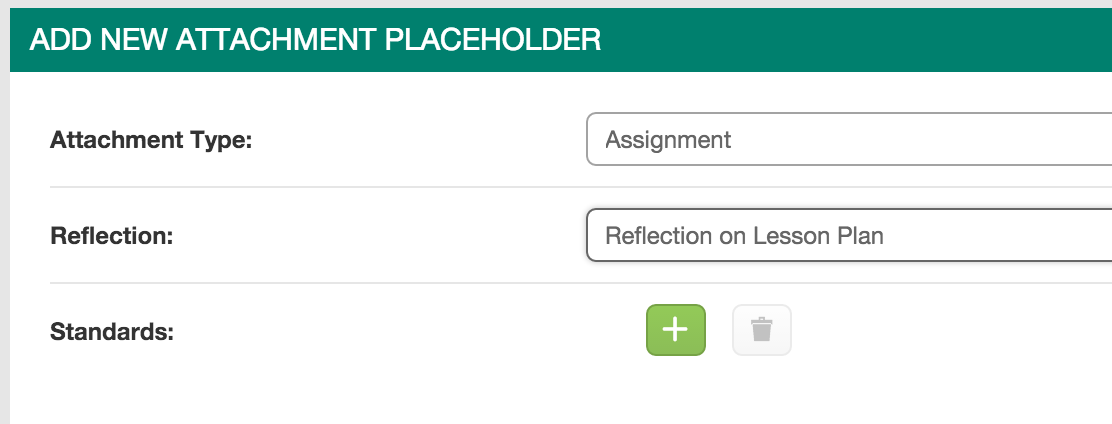Click the white plus symbol beside Standards
The height and width of the screenshot is (424, 1112).
click(x=675, y=330)
